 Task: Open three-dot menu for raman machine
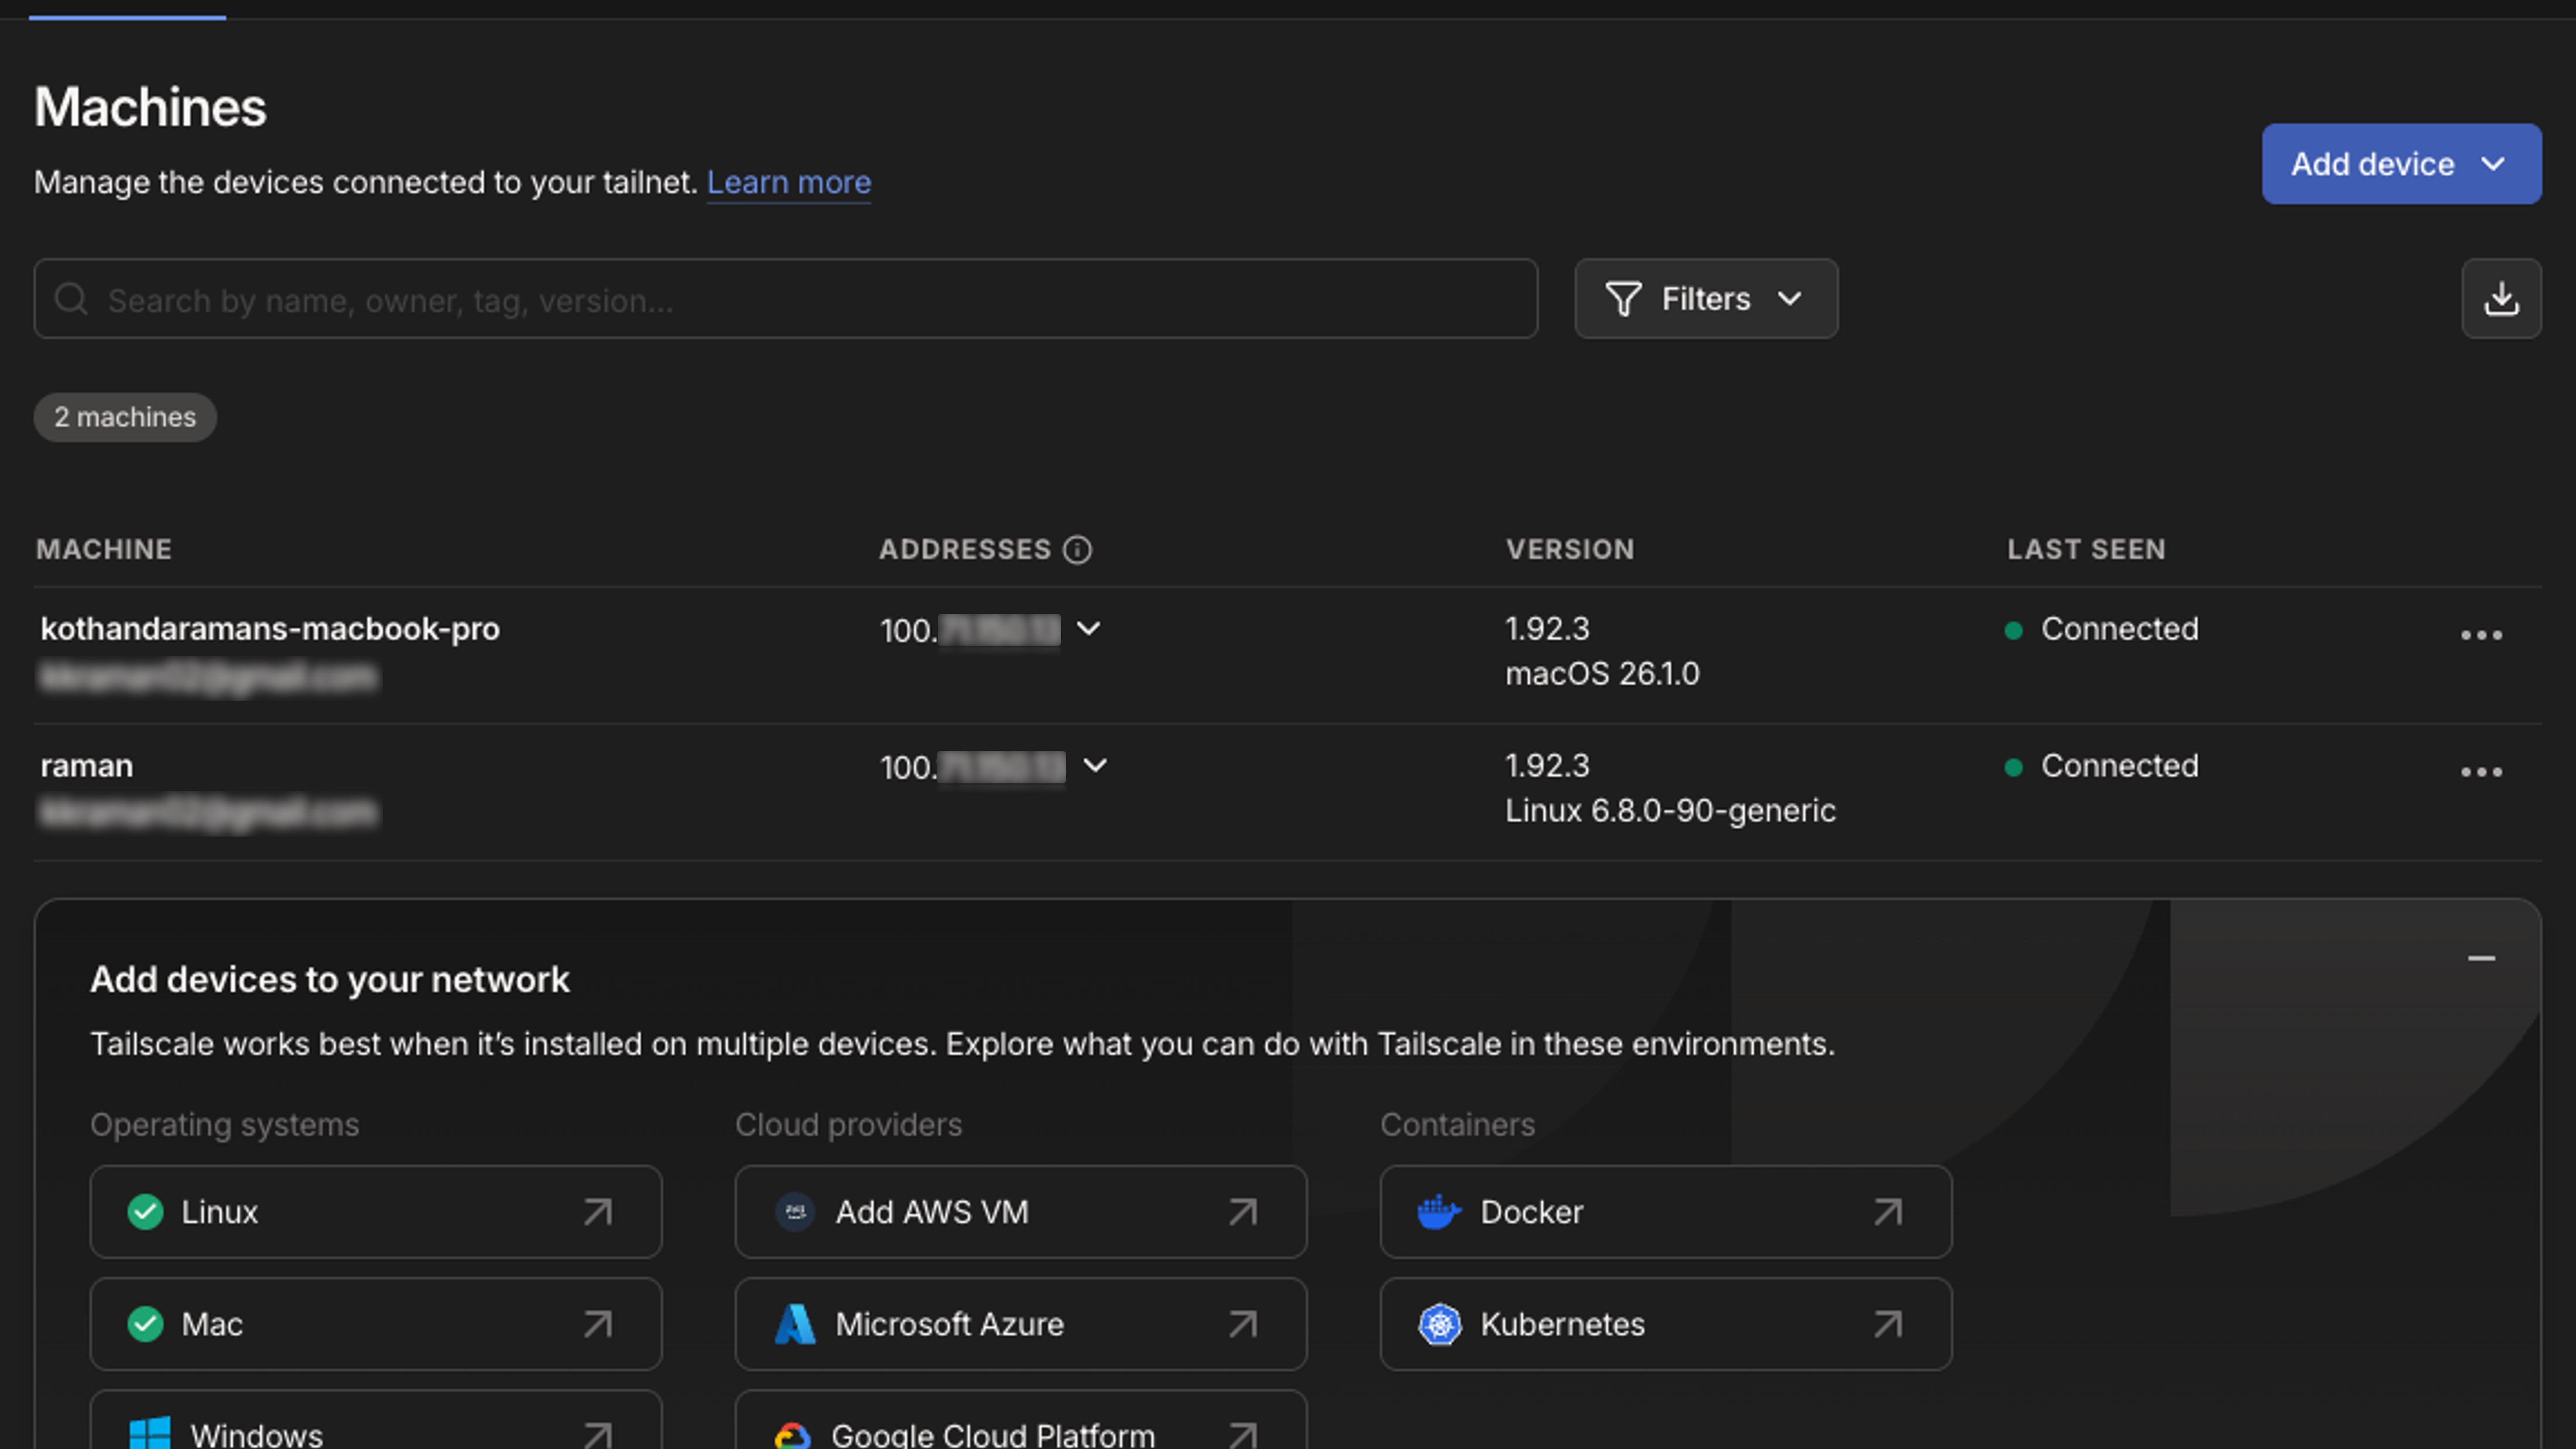pyautogui.click(x=2481, y=772)
